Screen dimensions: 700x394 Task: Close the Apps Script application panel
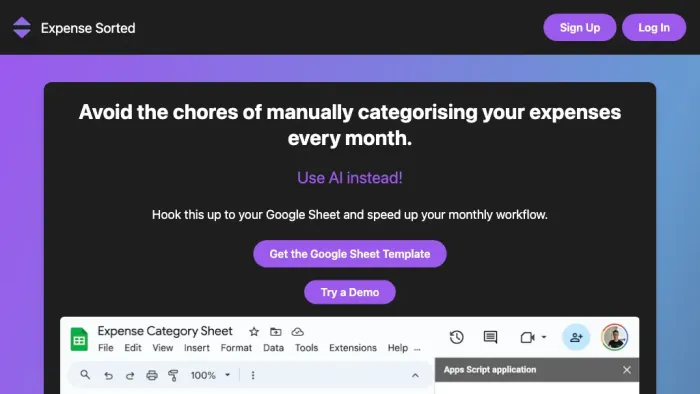coord(627,369)
